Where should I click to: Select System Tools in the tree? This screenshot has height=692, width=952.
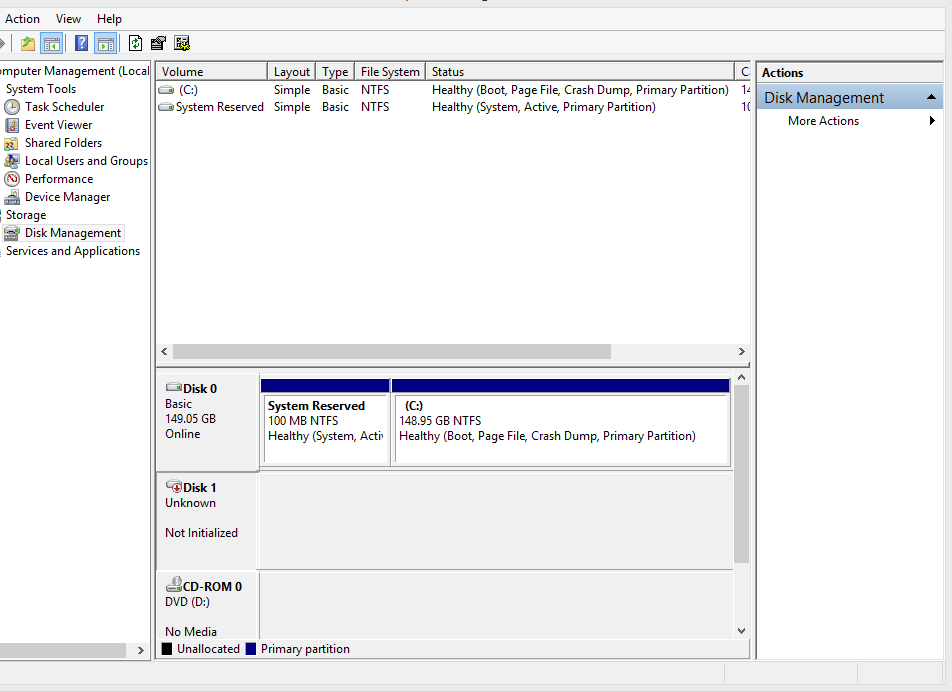(x=41, y=89)
